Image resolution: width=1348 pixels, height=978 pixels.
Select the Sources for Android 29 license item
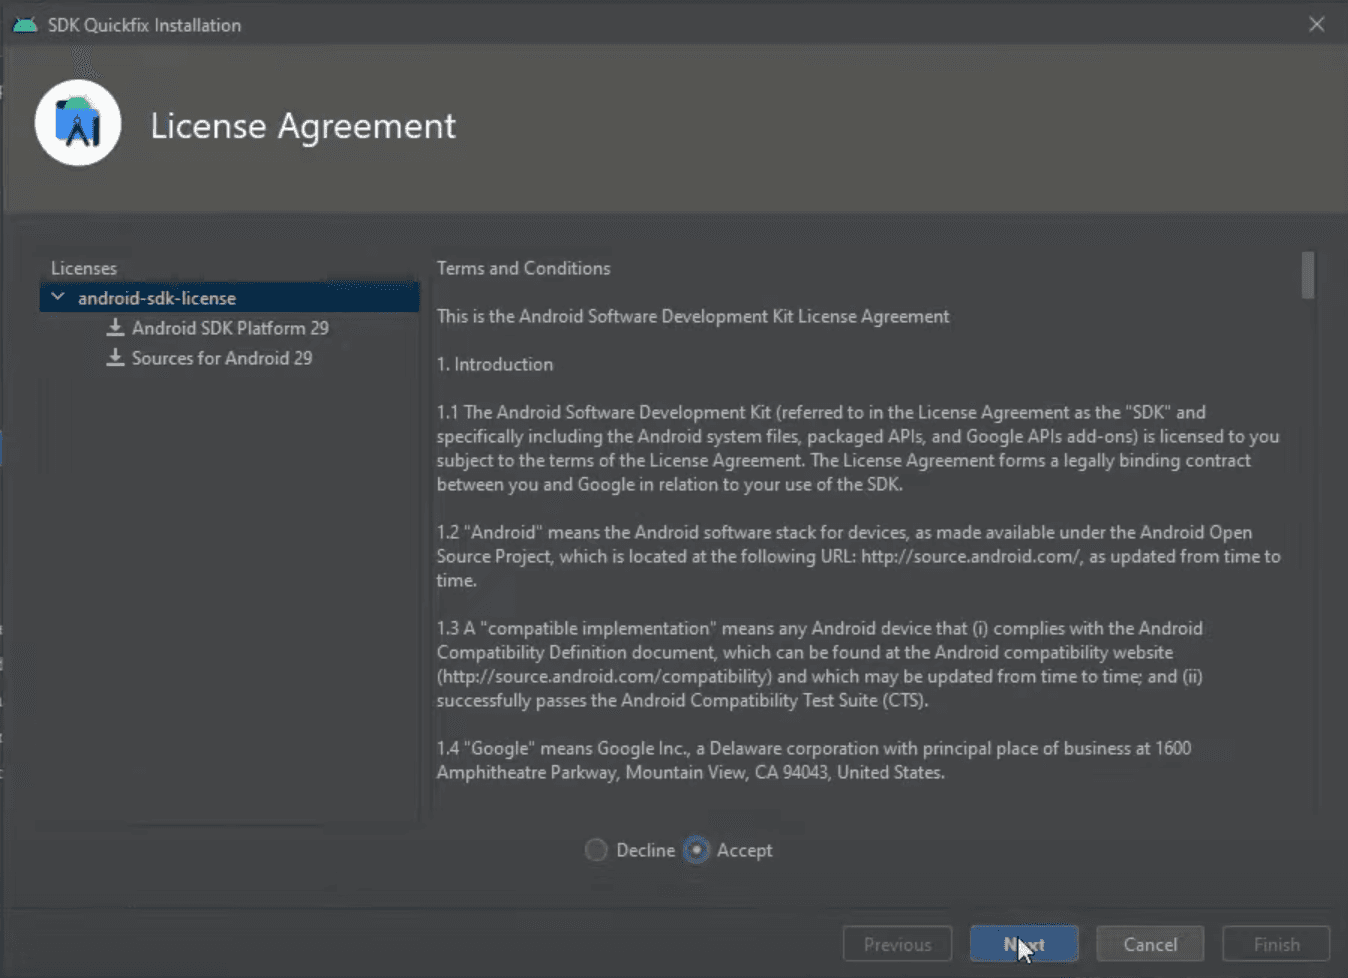click(221, 357)
